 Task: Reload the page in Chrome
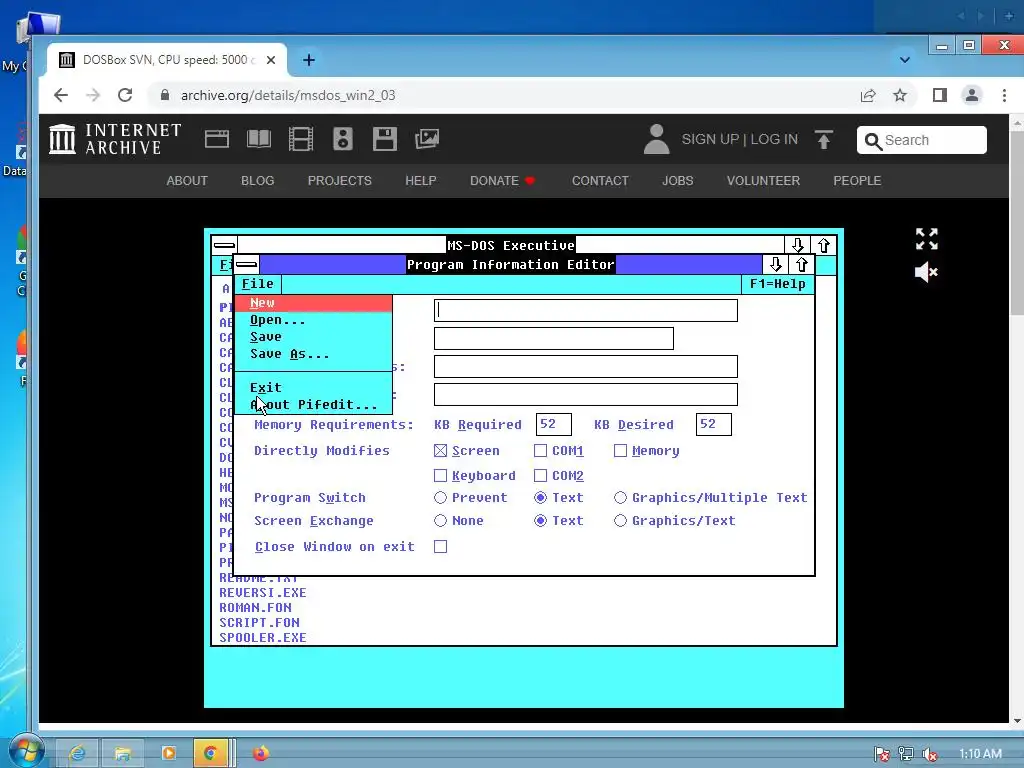point(125,95)
